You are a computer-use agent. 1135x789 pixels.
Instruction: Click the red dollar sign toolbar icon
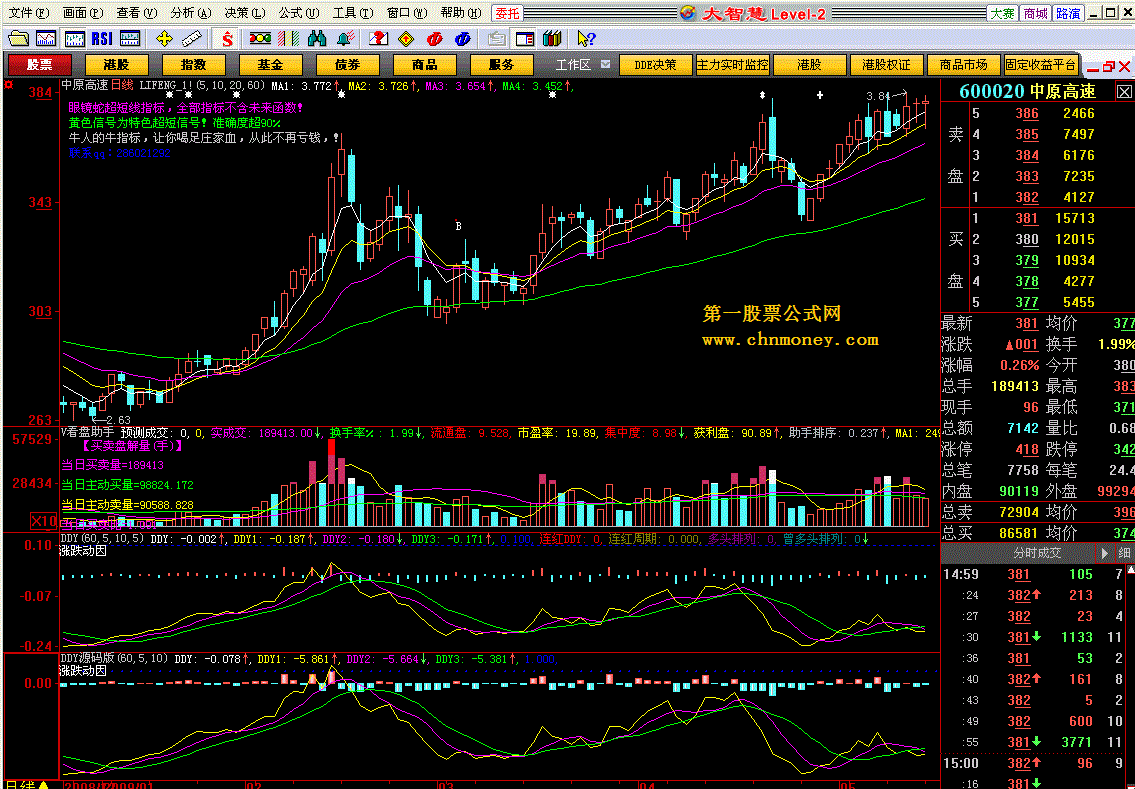point(227,38)
